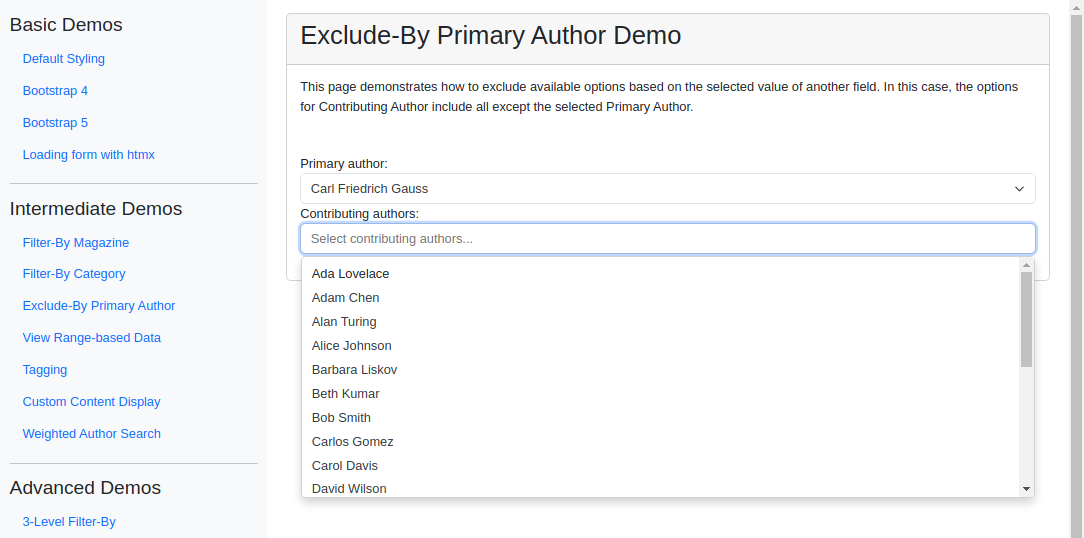Go to the Tagging demo
The image size is (1084, 538).
pyautogui.click(x=45, y=369)
